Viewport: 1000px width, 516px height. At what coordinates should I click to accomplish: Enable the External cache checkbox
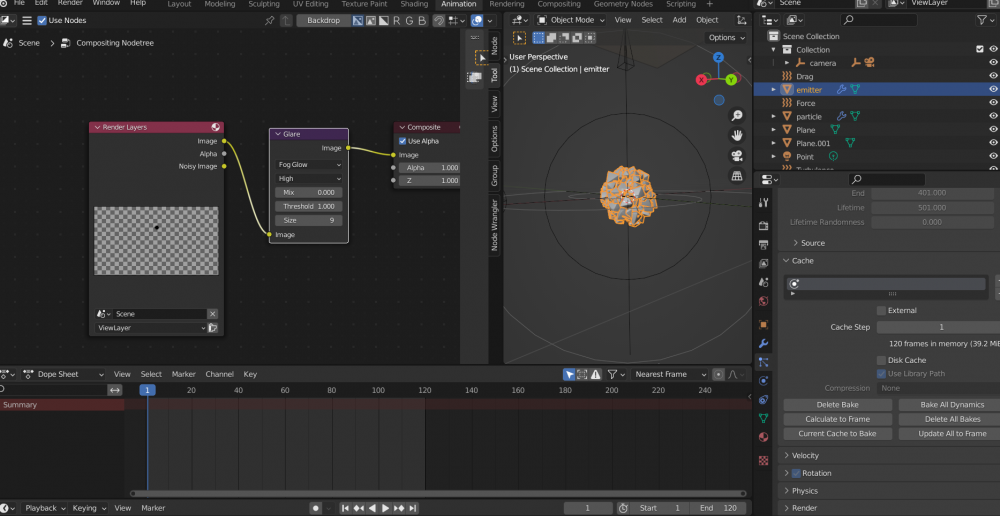click(x=881, y=311)
